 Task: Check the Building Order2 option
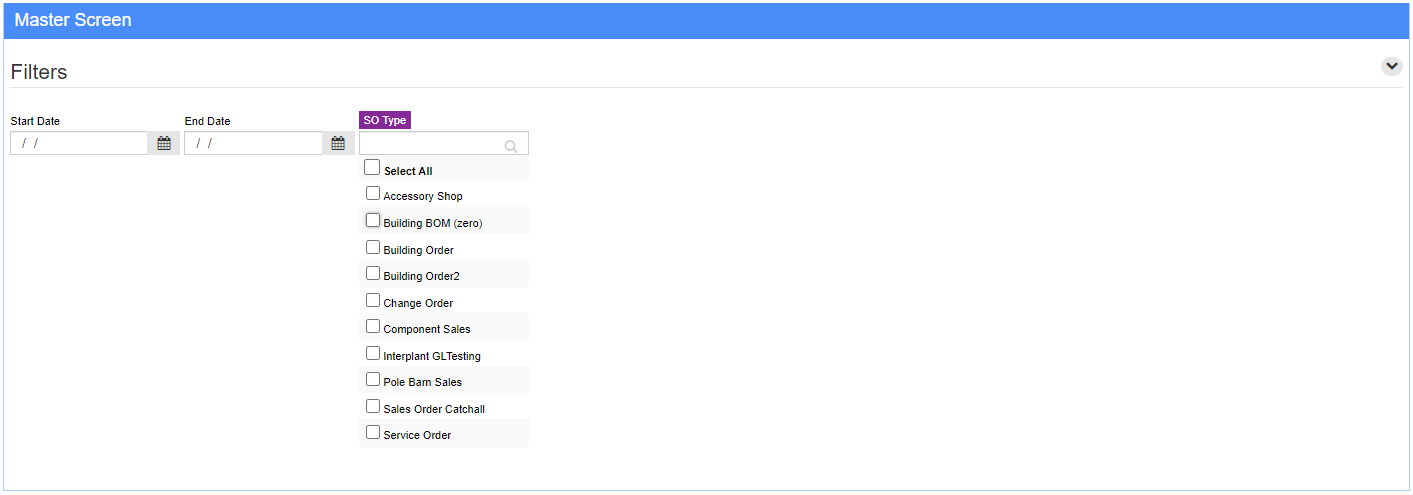(x=373, y=273)
